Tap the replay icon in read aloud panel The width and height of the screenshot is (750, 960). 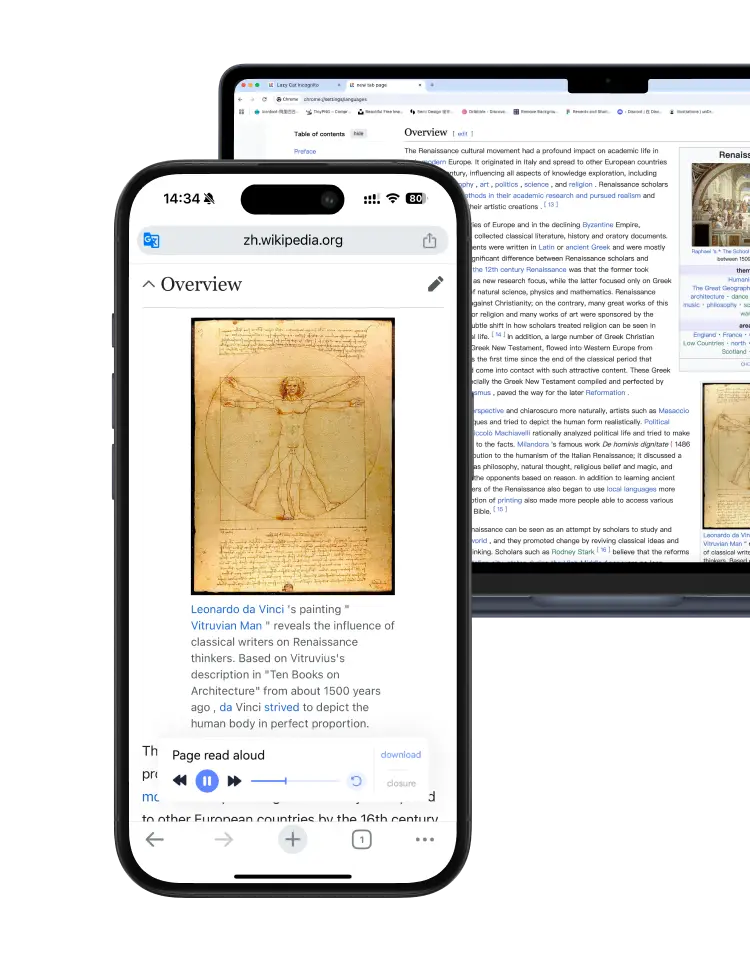355,781
